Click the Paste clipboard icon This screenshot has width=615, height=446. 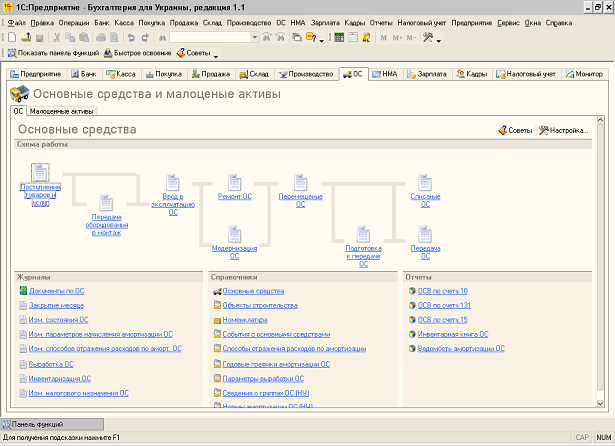pyautogui.click(x=84, y=37)
